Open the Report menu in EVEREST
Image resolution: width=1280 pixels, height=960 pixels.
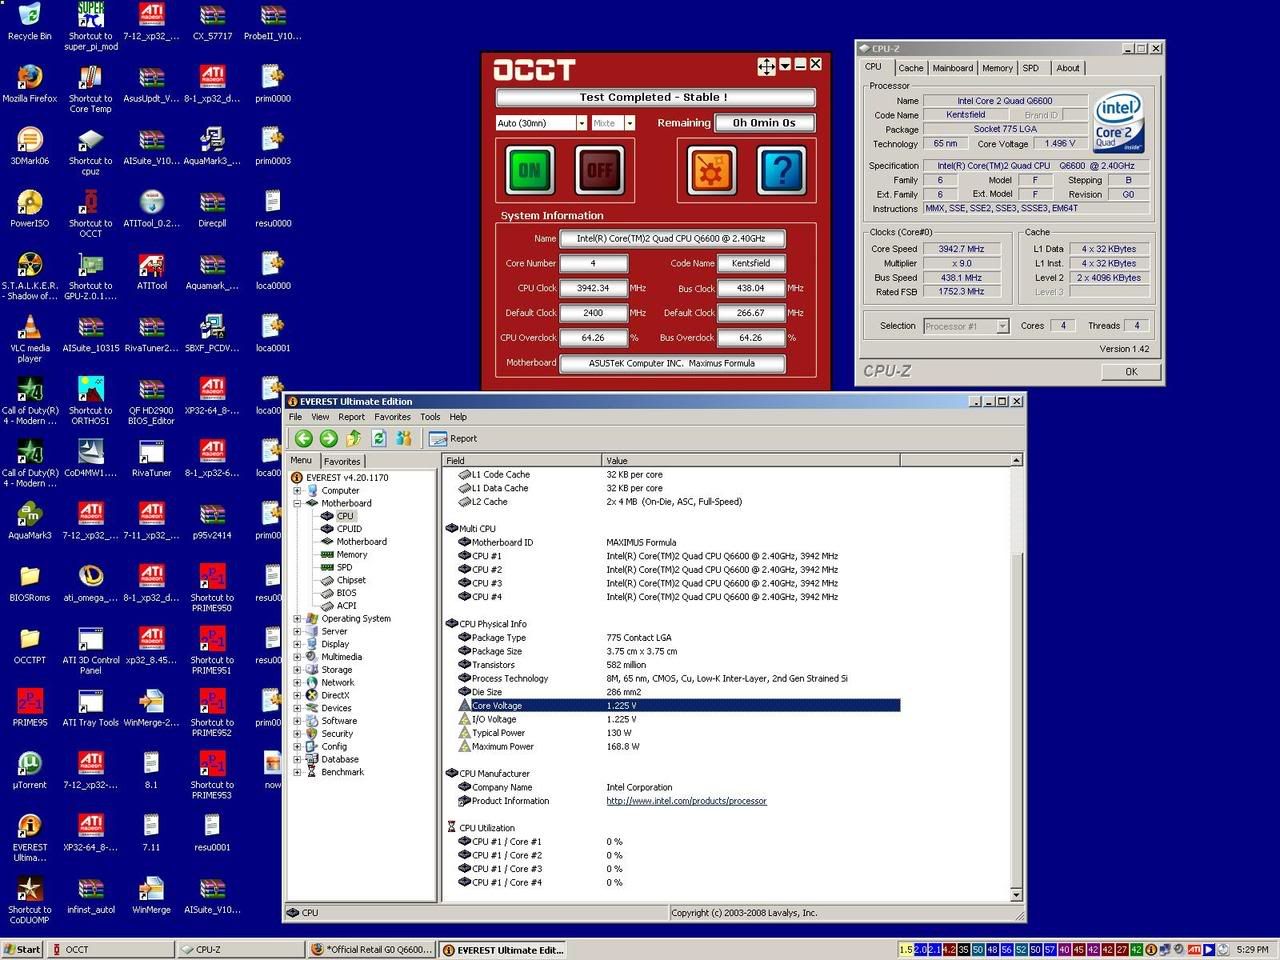(x=351, y=417)
